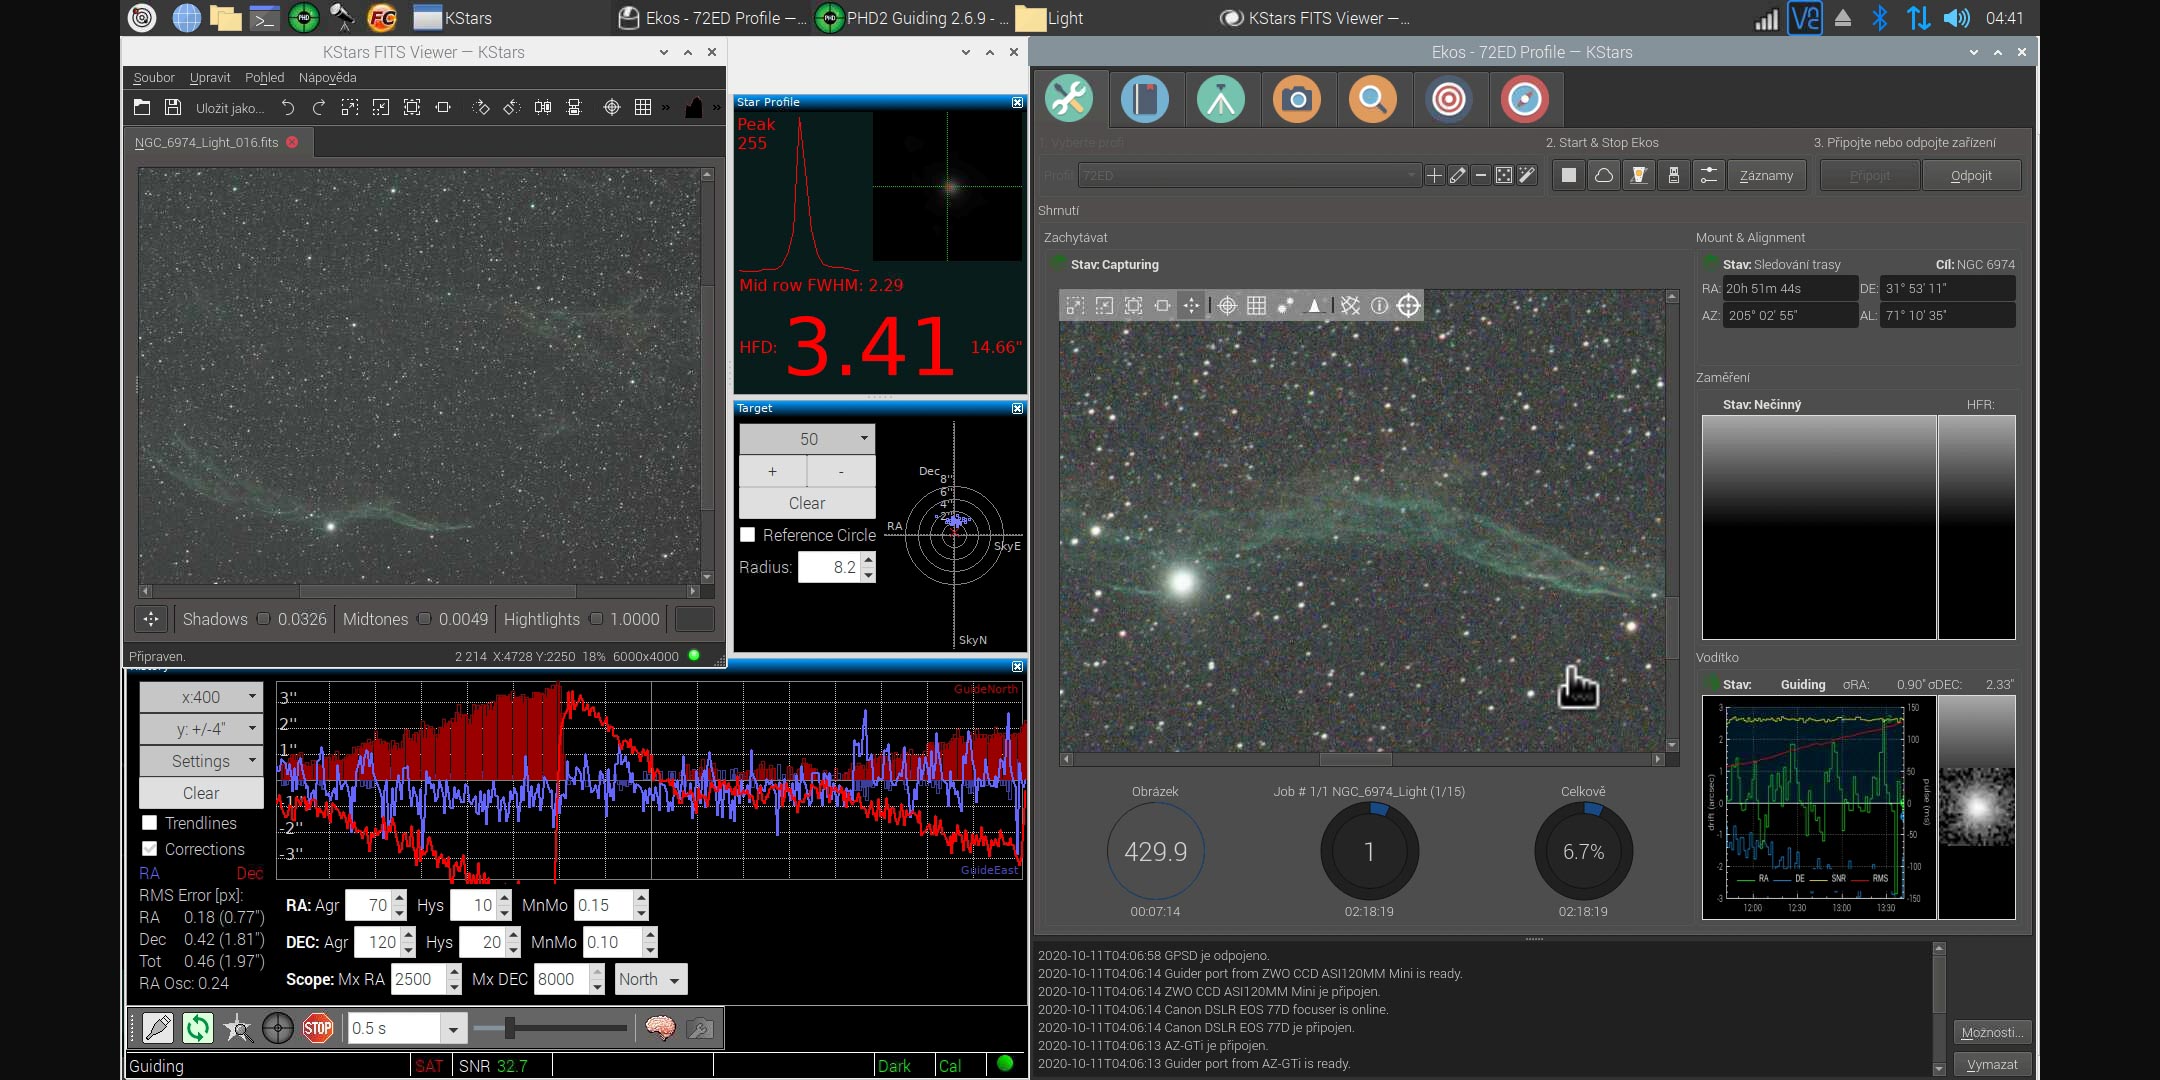Screen dimensions: 2160x1080
Task: Toggle the Corrections checkbox
Action: coord(149,849)
